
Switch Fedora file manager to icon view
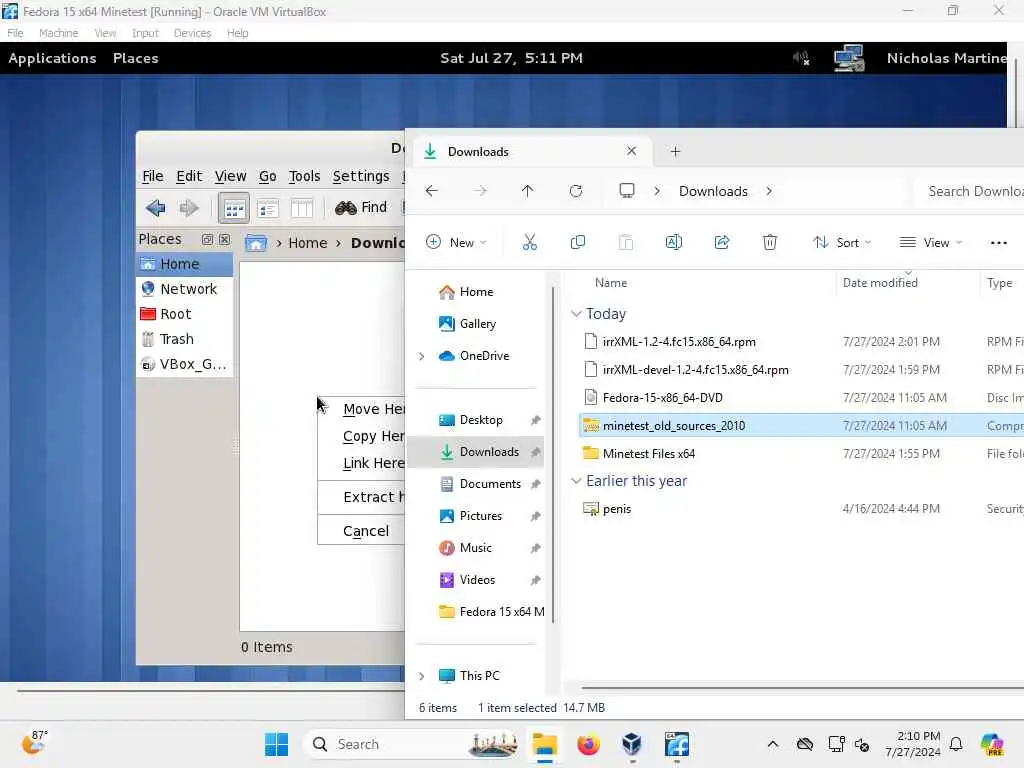coord(234,208)
